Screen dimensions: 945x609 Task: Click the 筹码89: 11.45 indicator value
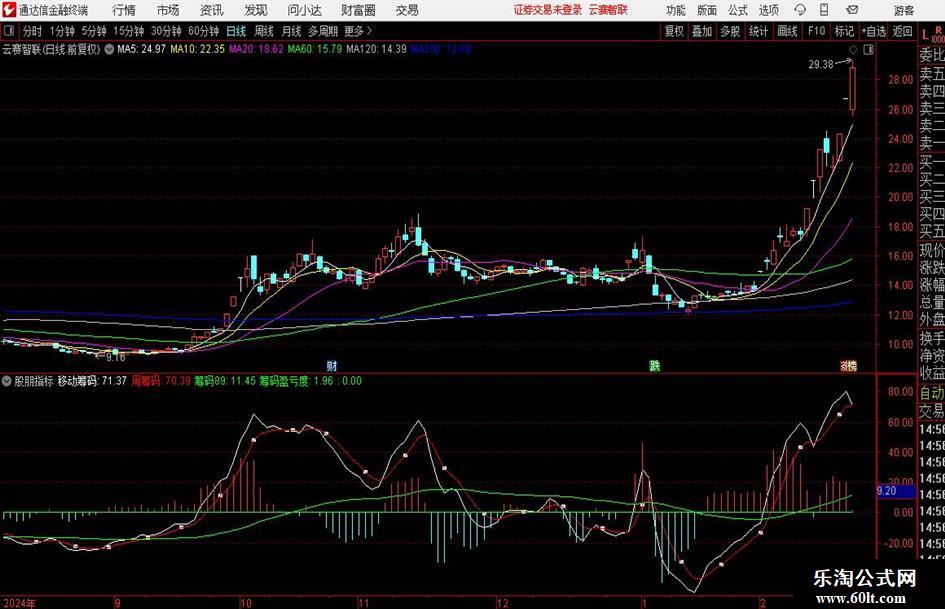[225, 380]
